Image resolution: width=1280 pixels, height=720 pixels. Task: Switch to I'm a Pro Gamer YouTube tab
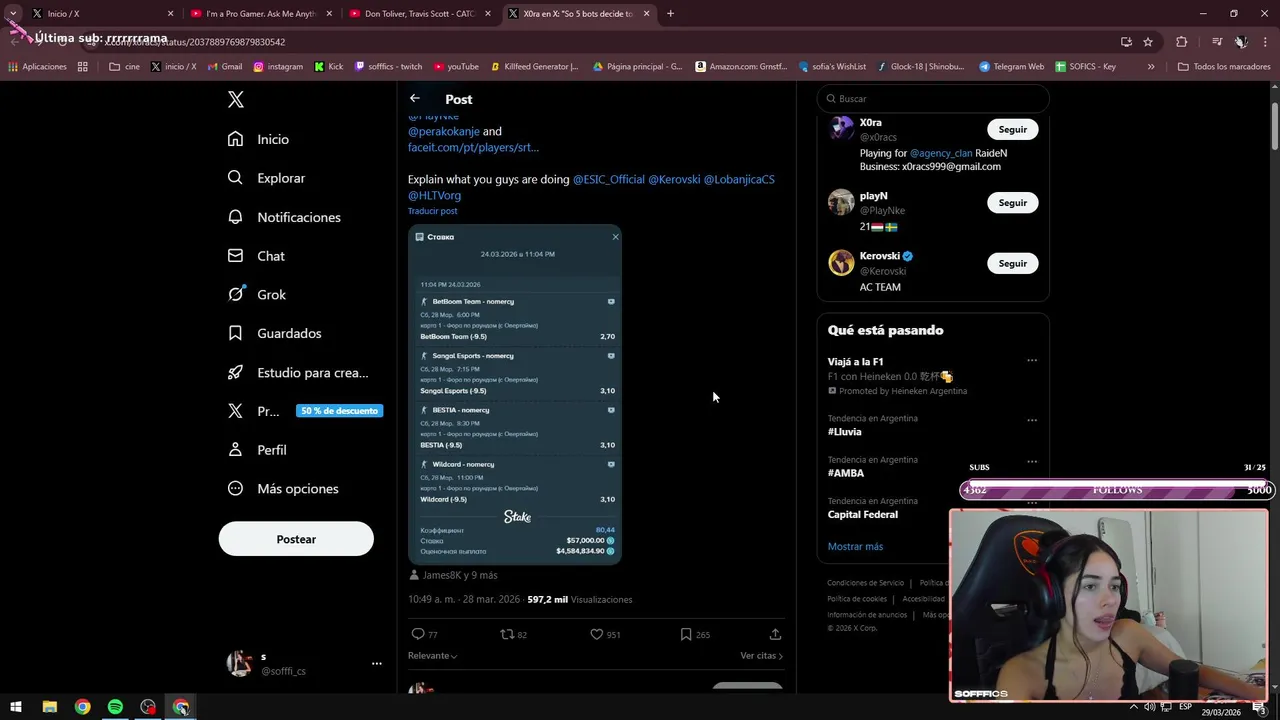(x=260, y=14)
